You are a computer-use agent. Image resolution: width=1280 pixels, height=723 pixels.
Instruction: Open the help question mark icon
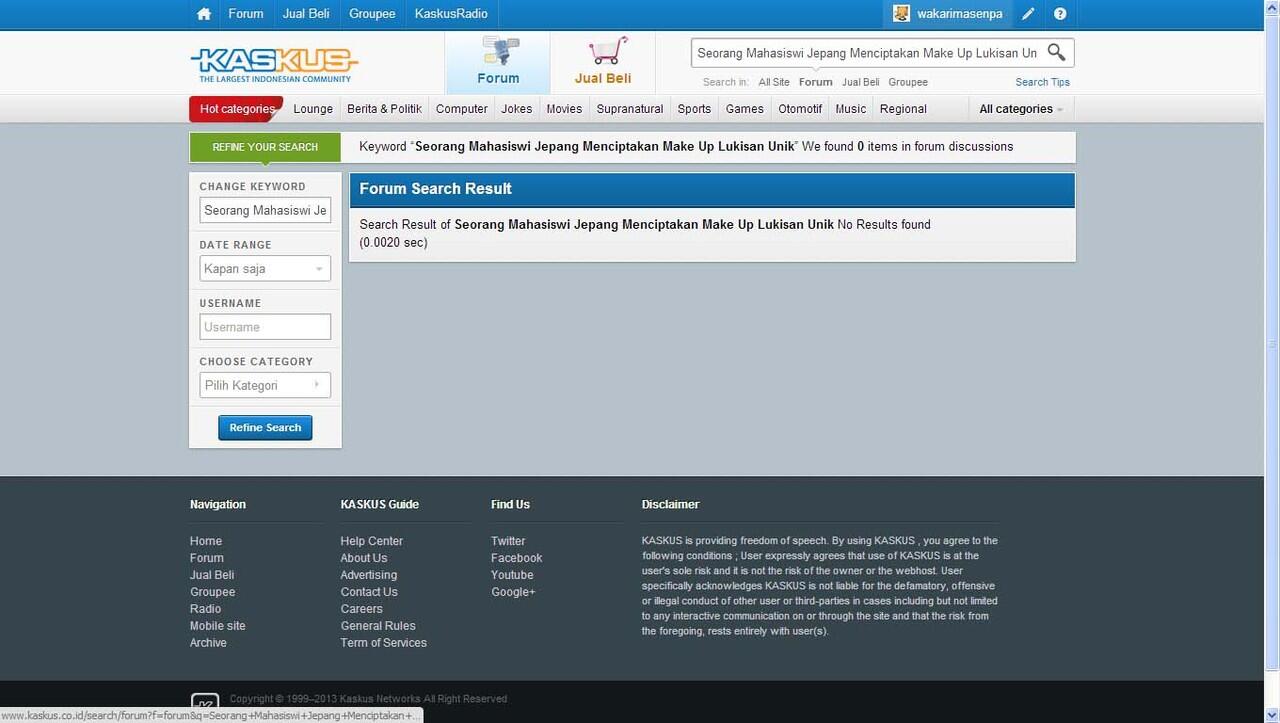(x=1060, y=14)
